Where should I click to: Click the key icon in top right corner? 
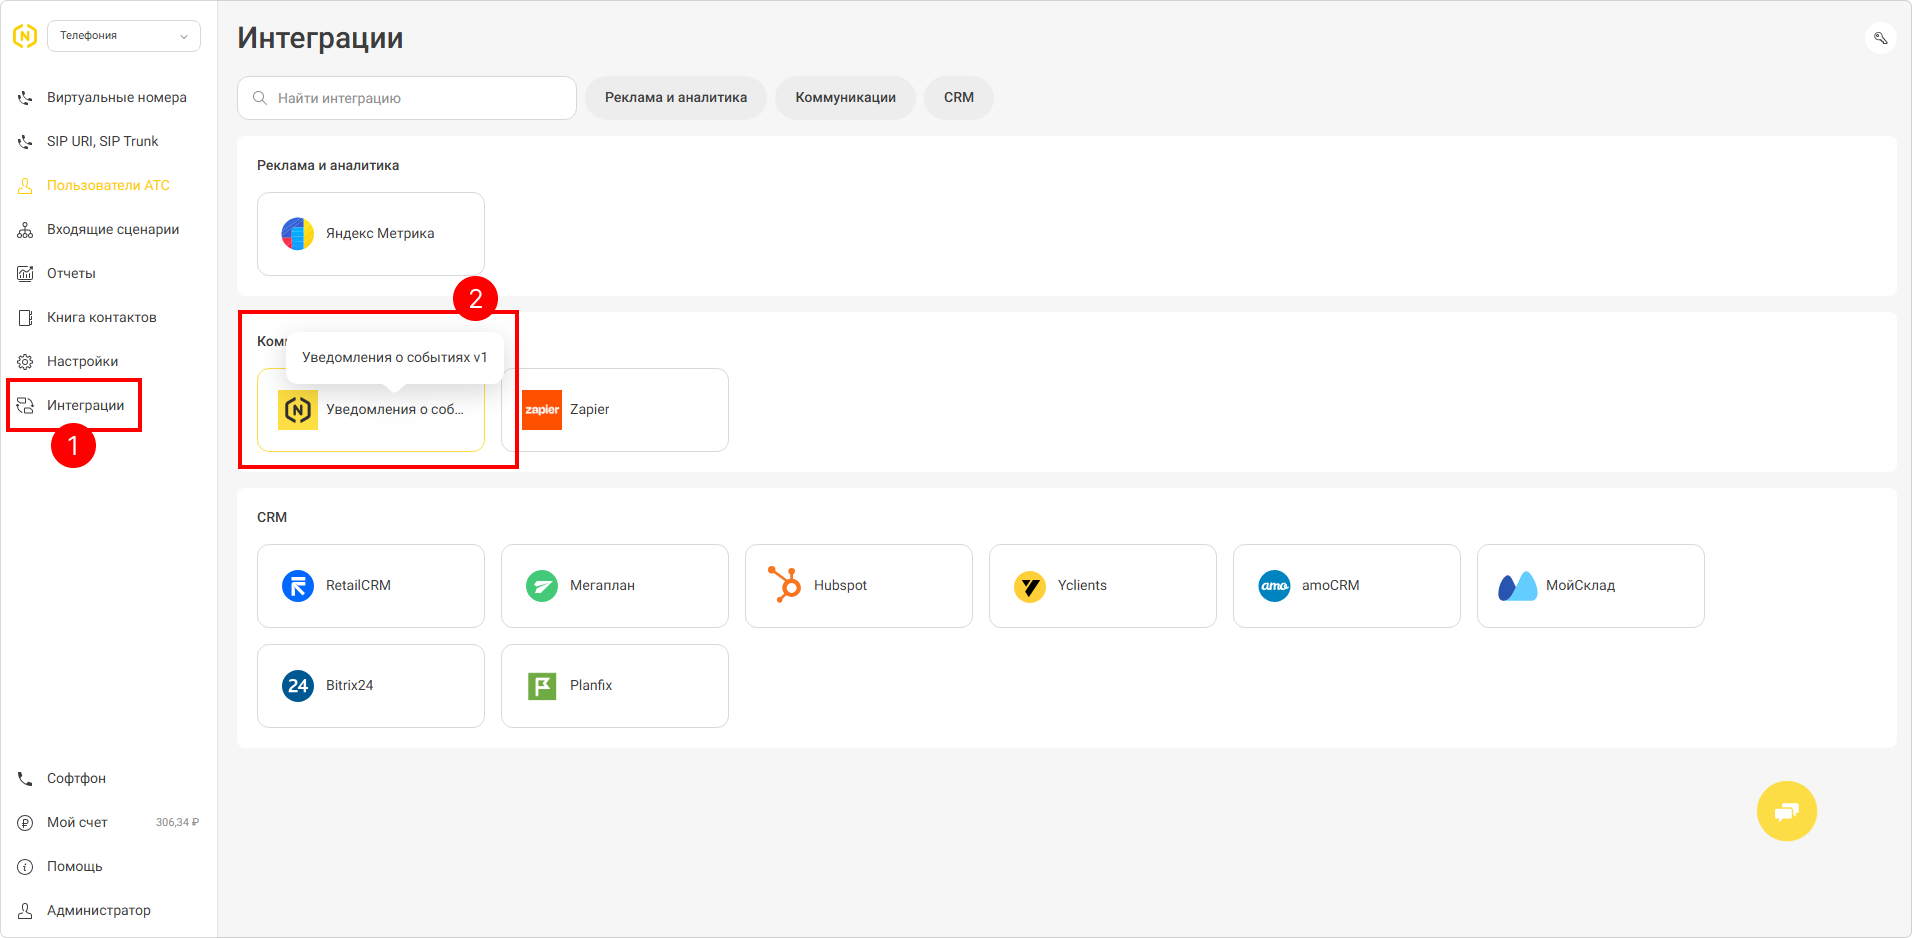tap(1881, 38)
